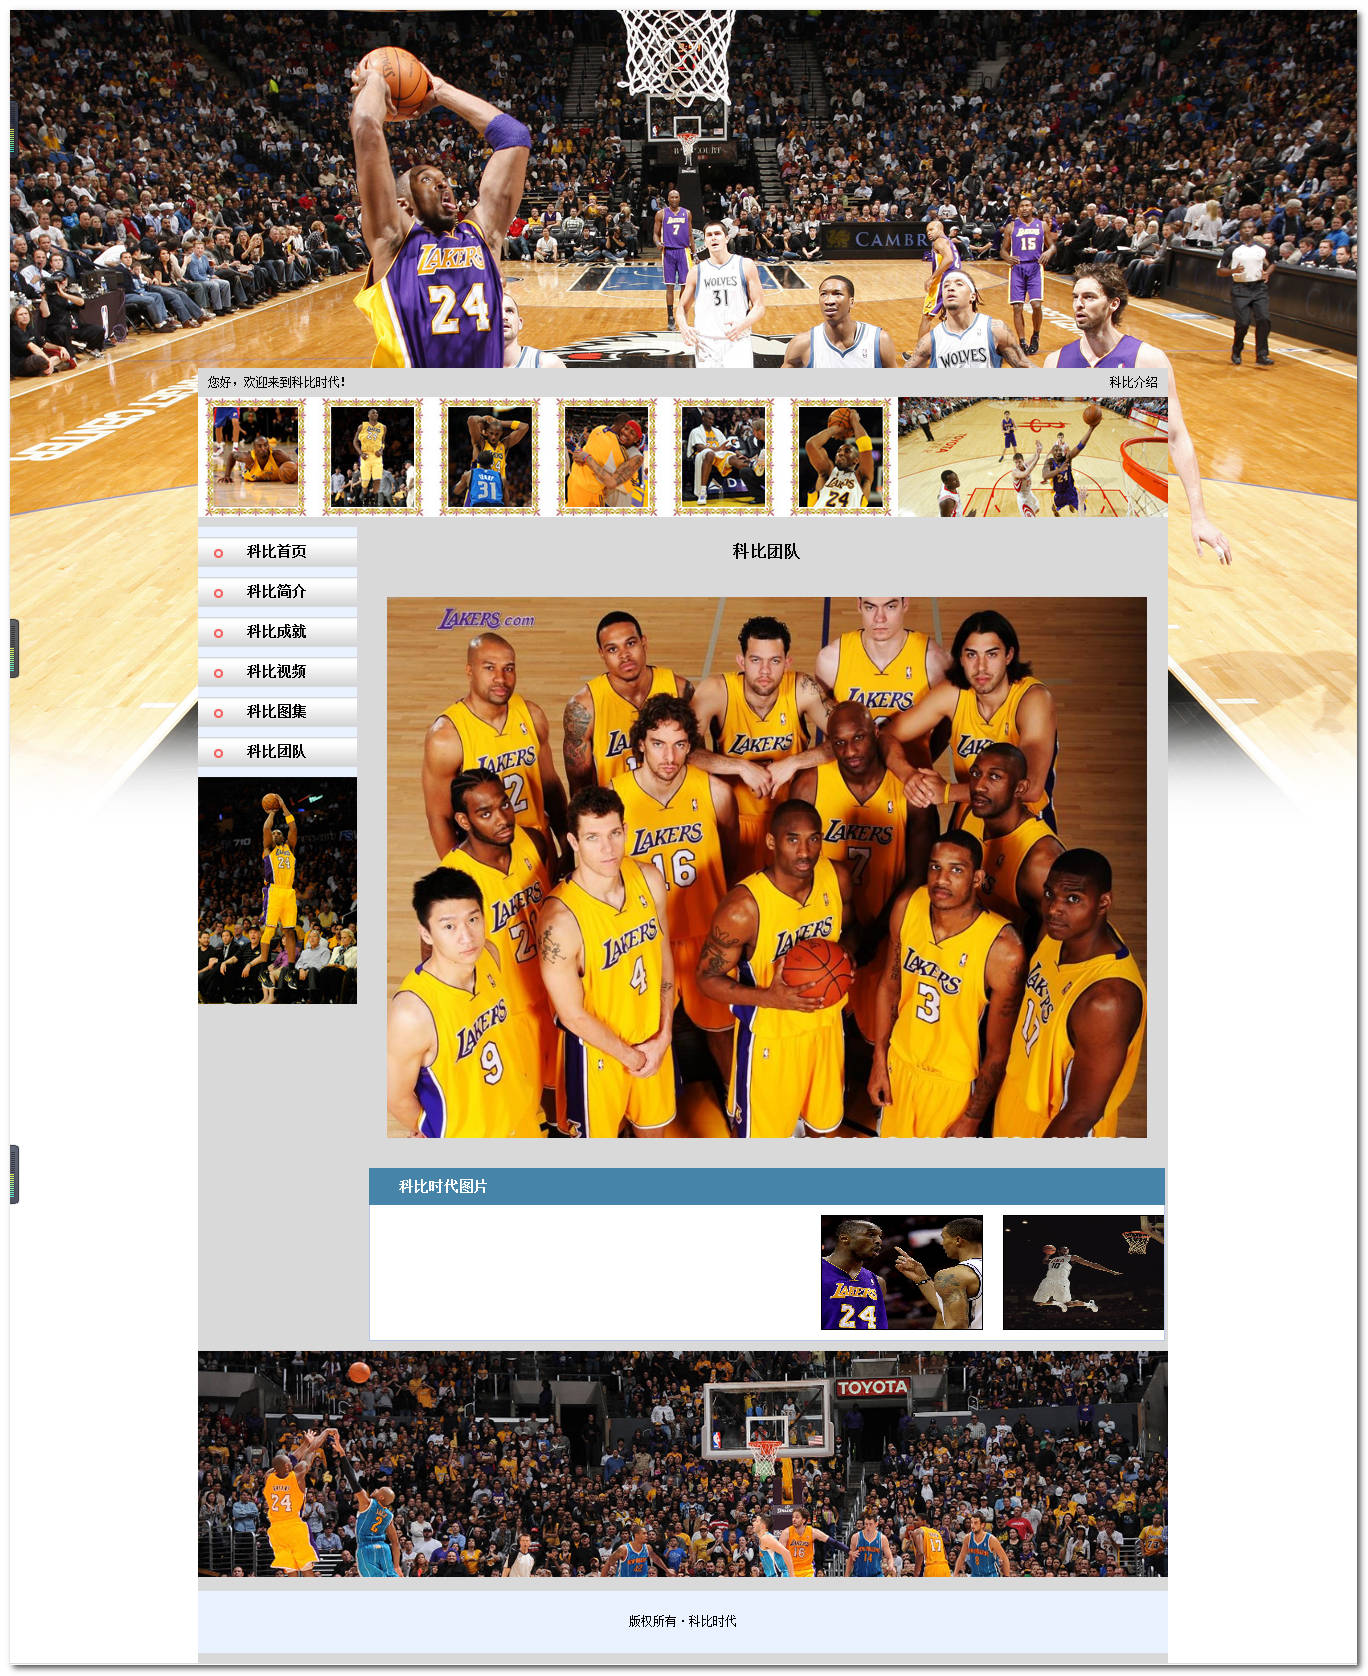
Task: Click the red bullet icon beside 科比成就
Action: coord(218,633)
